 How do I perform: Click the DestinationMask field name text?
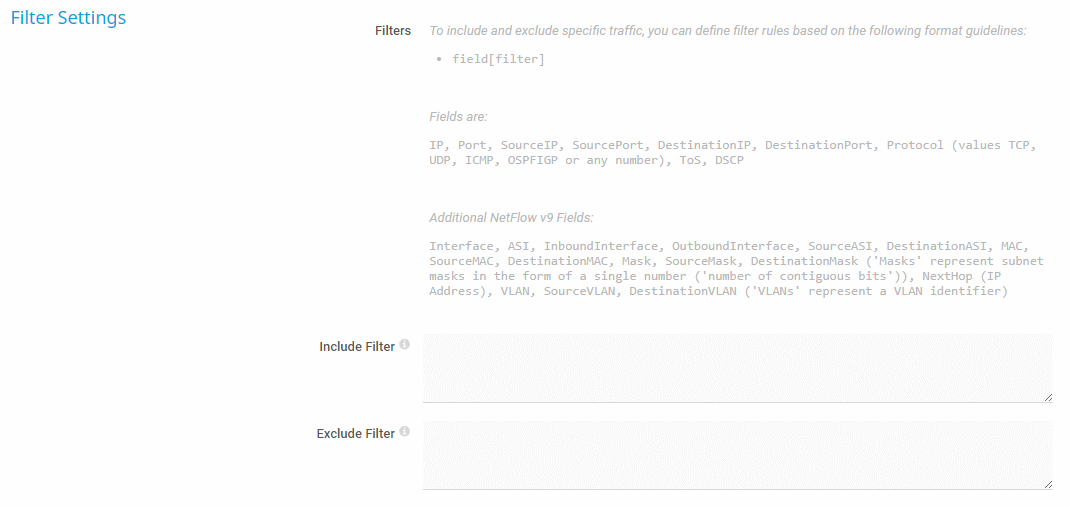click(806, 261)
